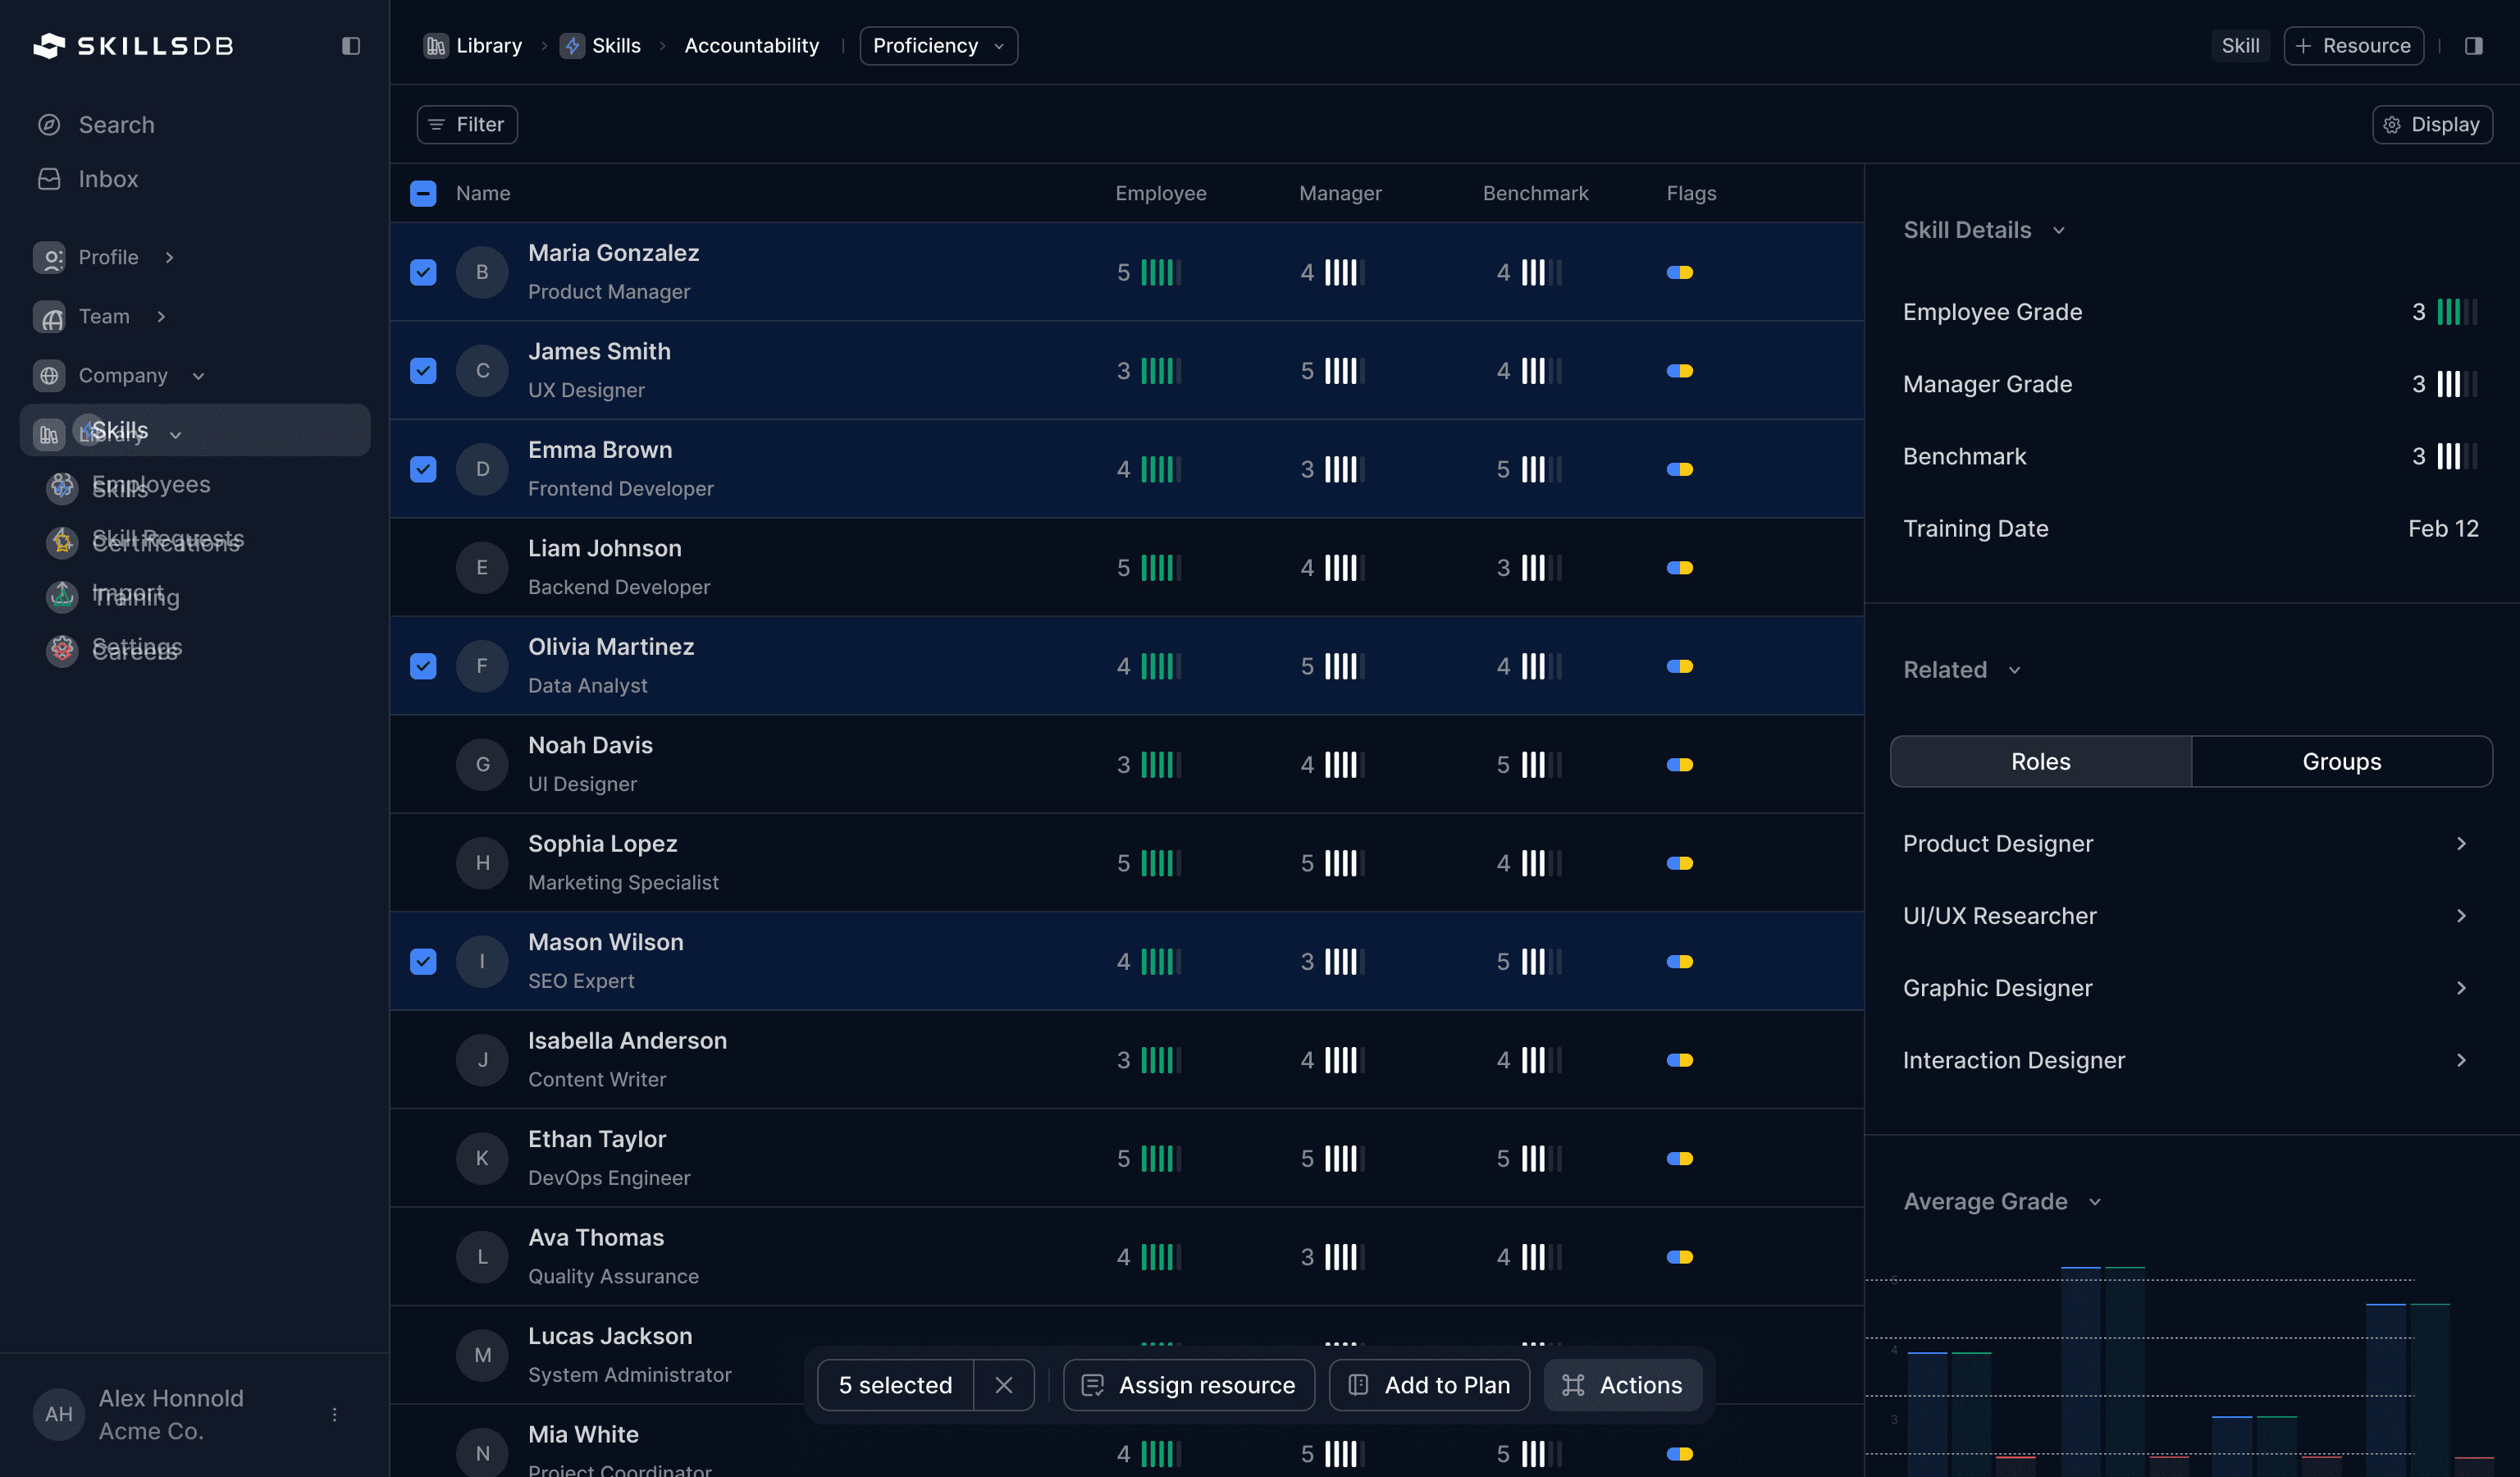Open the Proficiency dropdown
The width and height of the screenshot is (2520, 1477).
[937, 45]
